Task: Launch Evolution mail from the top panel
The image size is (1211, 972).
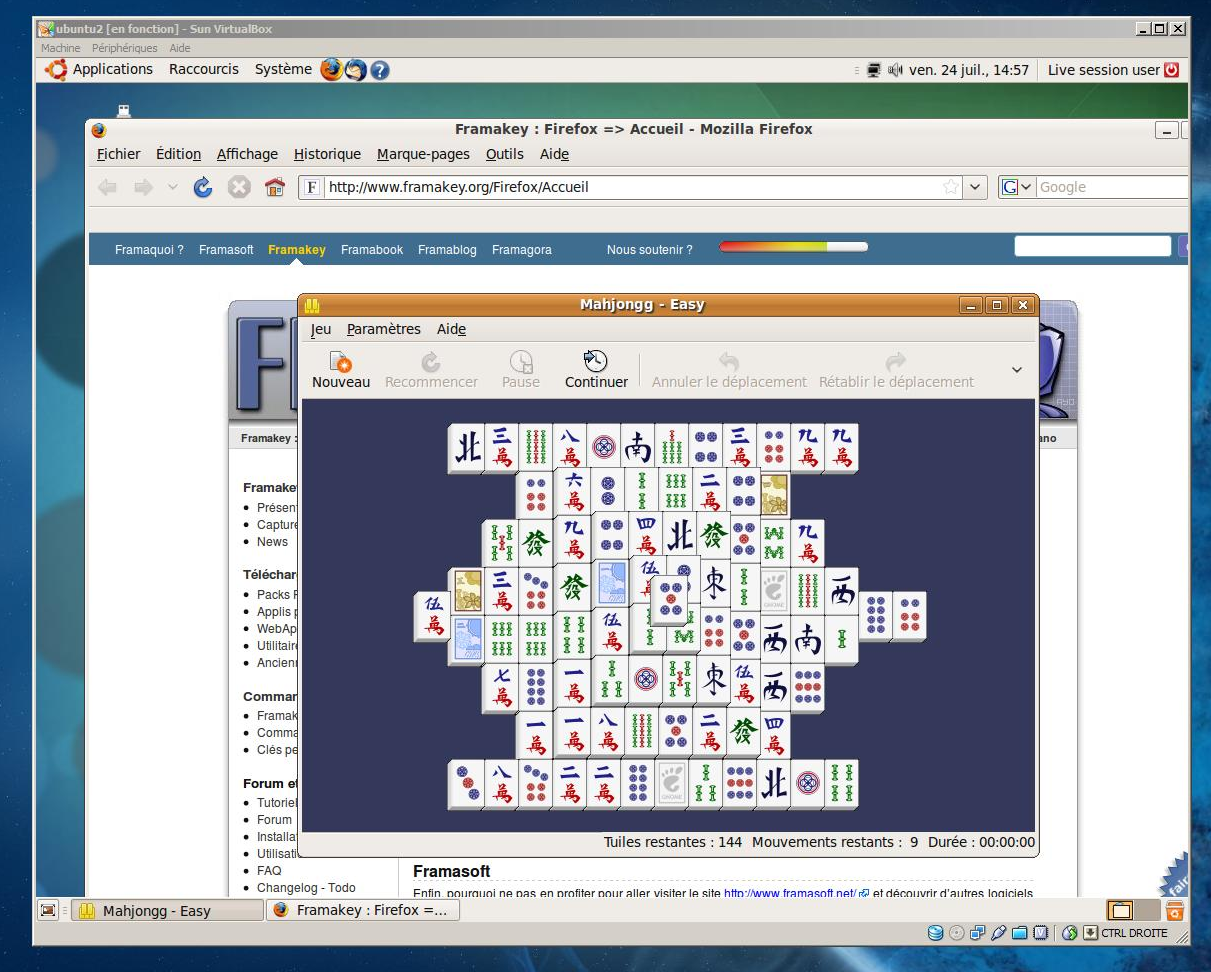Action: [x=356, y=70]
